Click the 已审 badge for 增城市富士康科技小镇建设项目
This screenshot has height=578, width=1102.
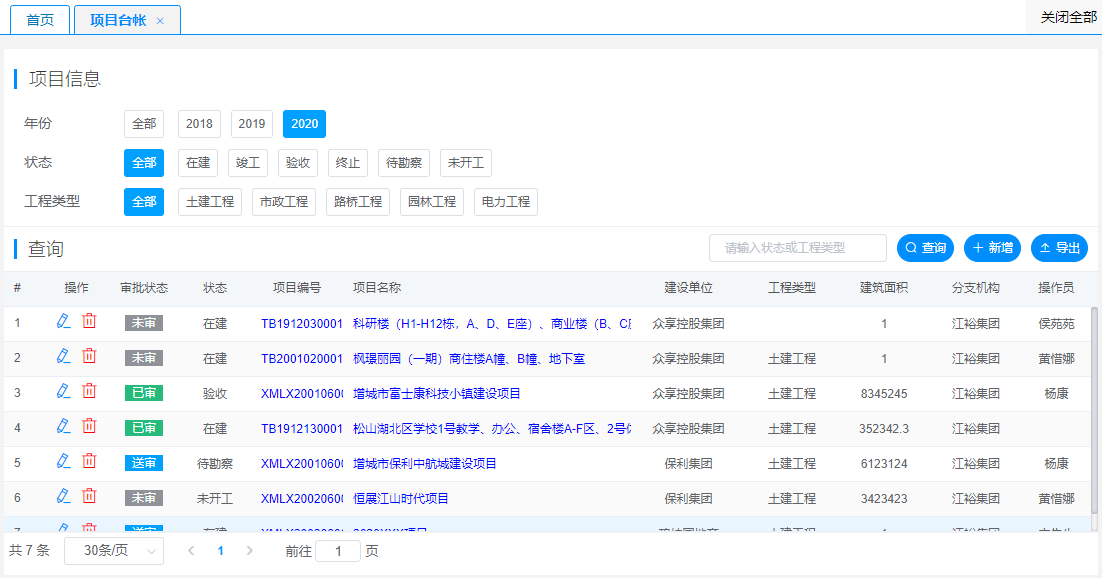pos(144,392)
